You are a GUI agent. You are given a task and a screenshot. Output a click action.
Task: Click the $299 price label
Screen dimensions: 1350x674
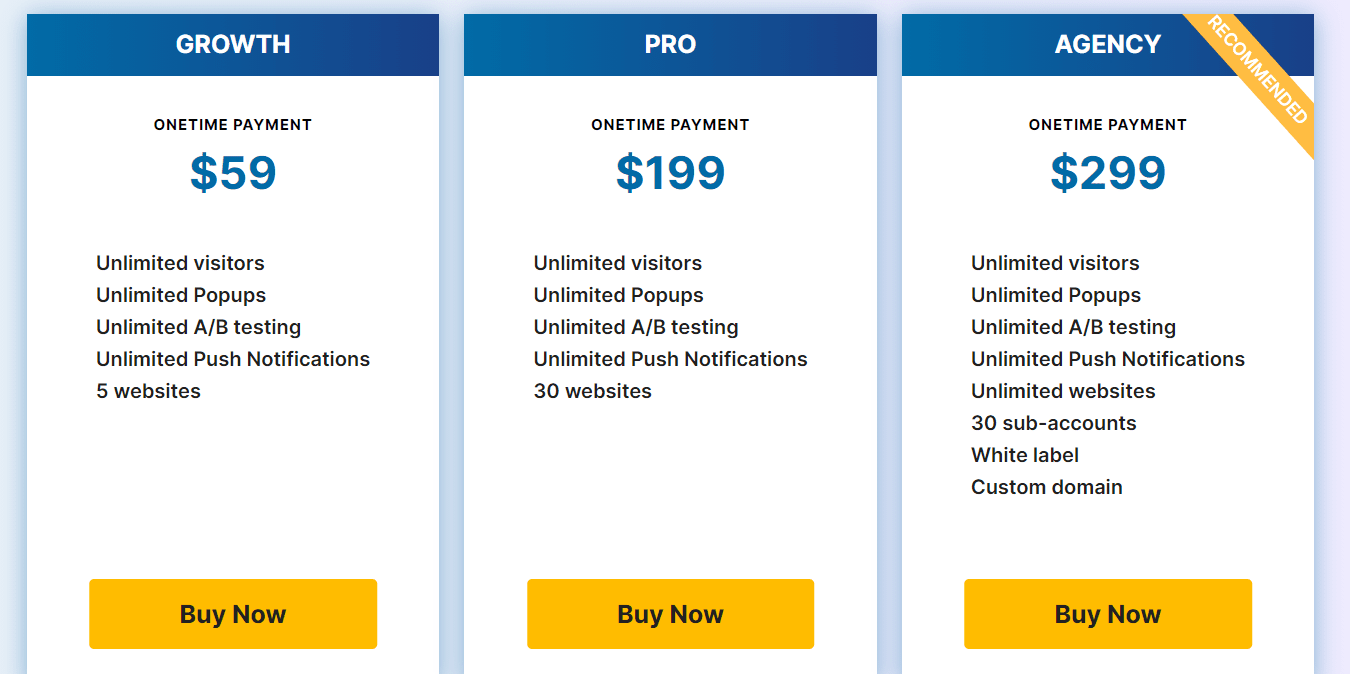point(1107,172)
